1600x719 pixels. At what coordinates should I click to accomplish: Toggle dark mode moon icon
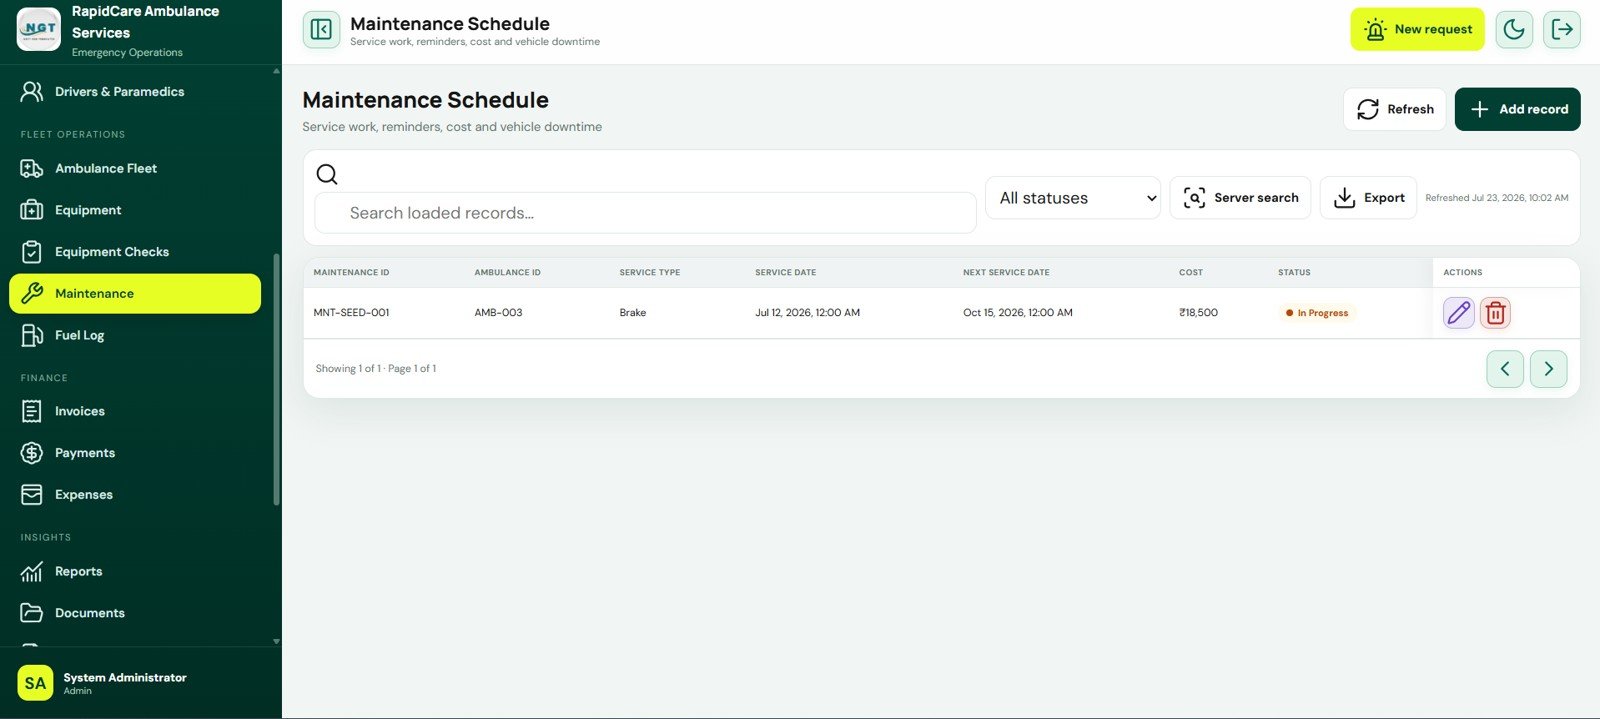point(1514,30)
